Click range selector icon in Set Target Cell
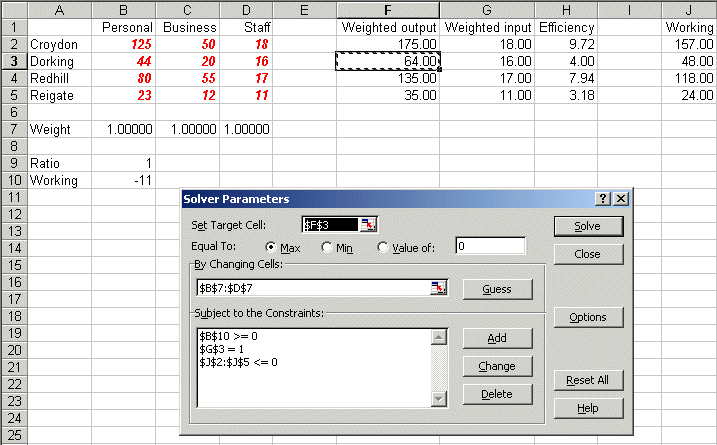This screenshot has width=717, height=445. click(369, 225)
